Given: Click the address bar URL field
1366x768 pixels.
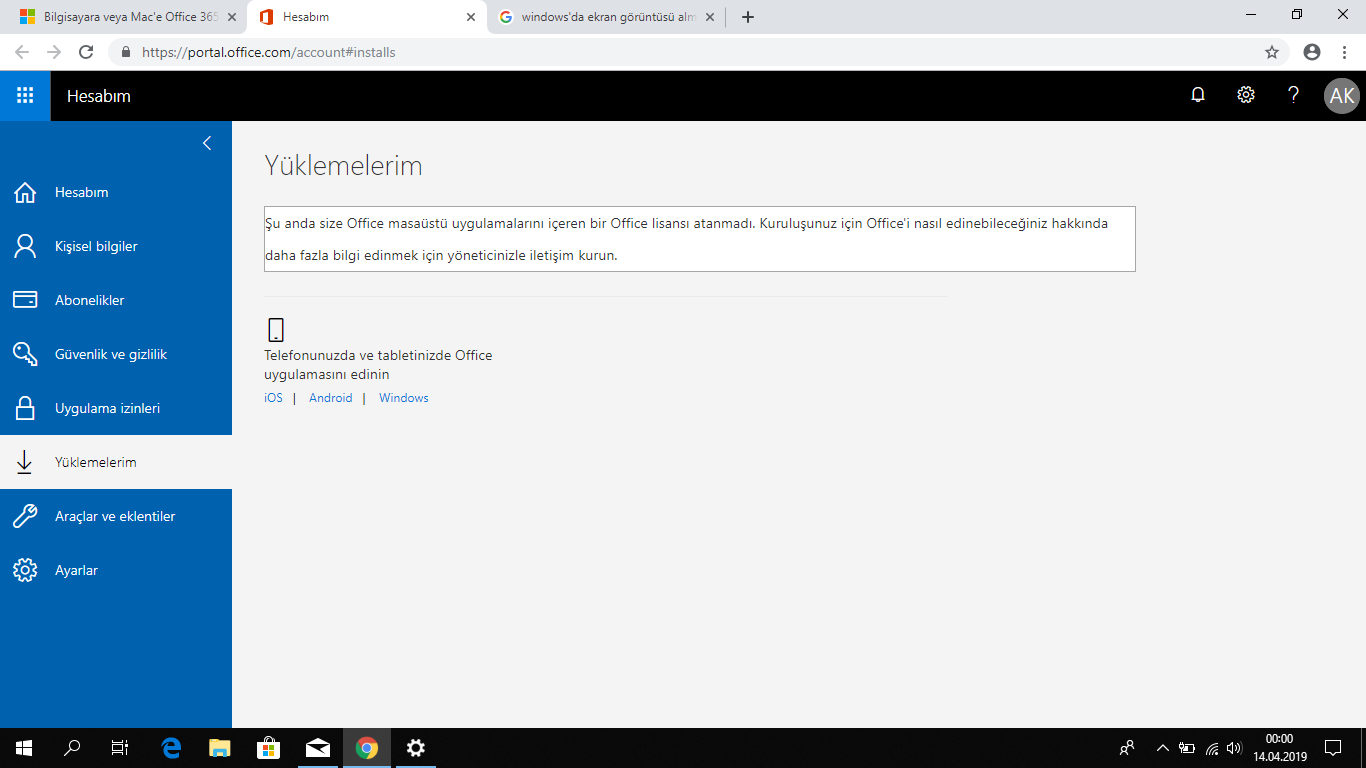Looking at the screenshot, I should [x=698, y=52].
